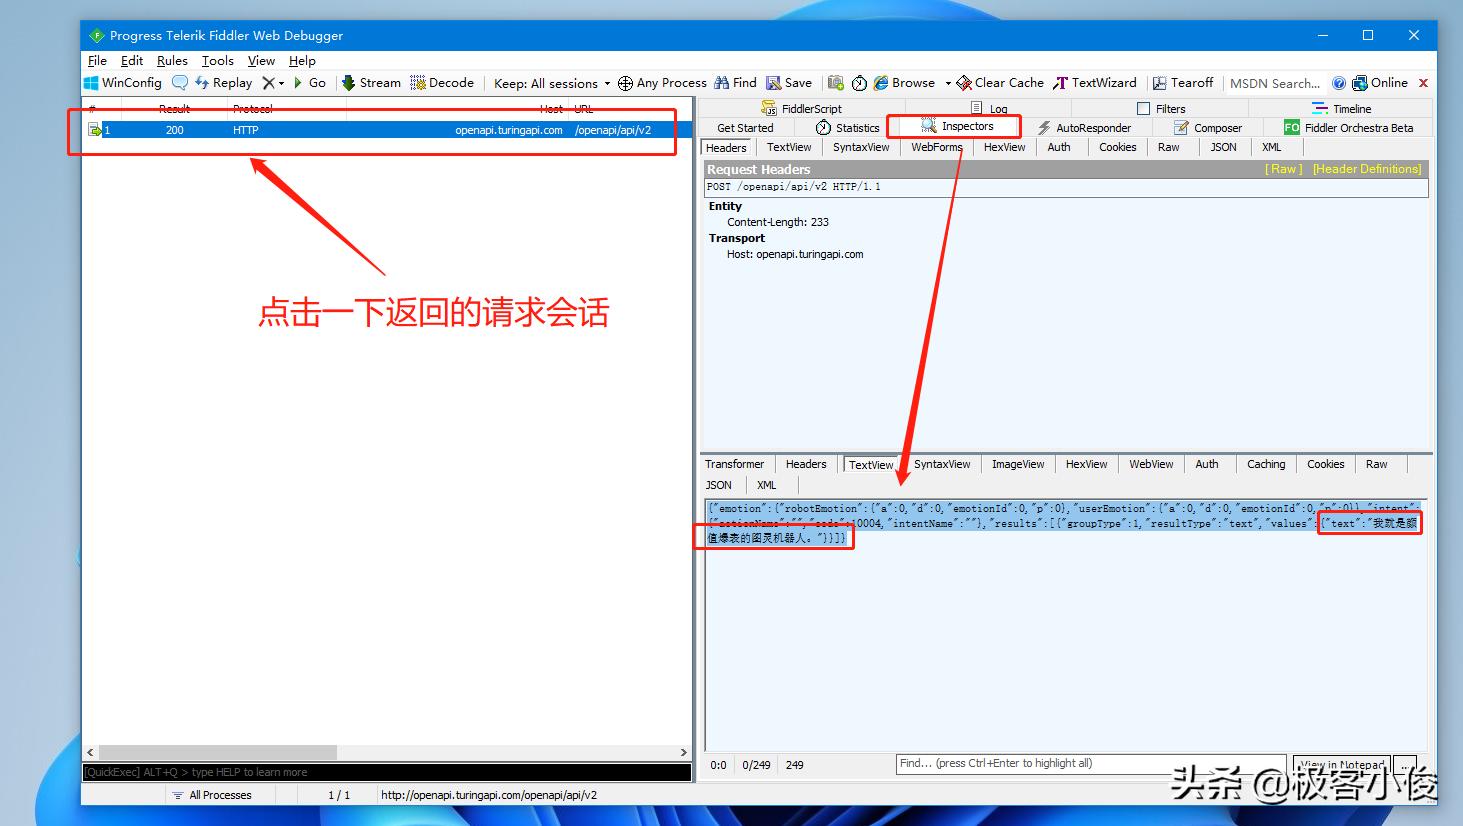Launch Browse with the IE icon
The width and height of the screenshot is (1463, 826).
904,83
